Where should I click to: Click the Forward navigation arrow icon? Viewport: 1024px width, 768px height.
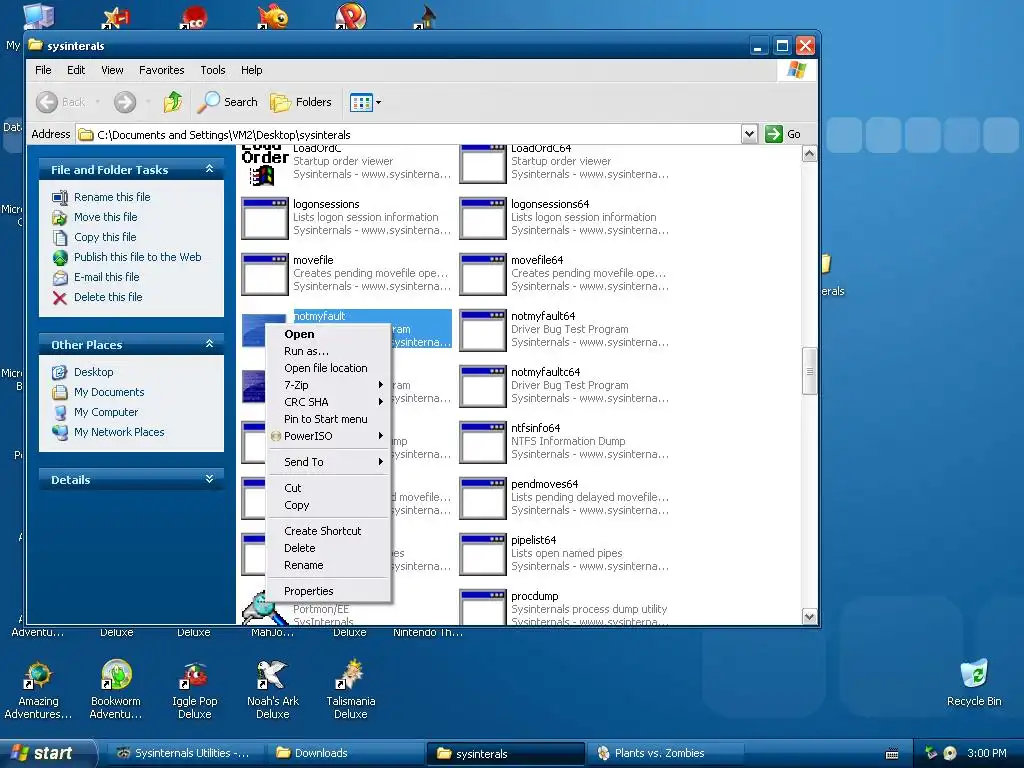[125, 102]
